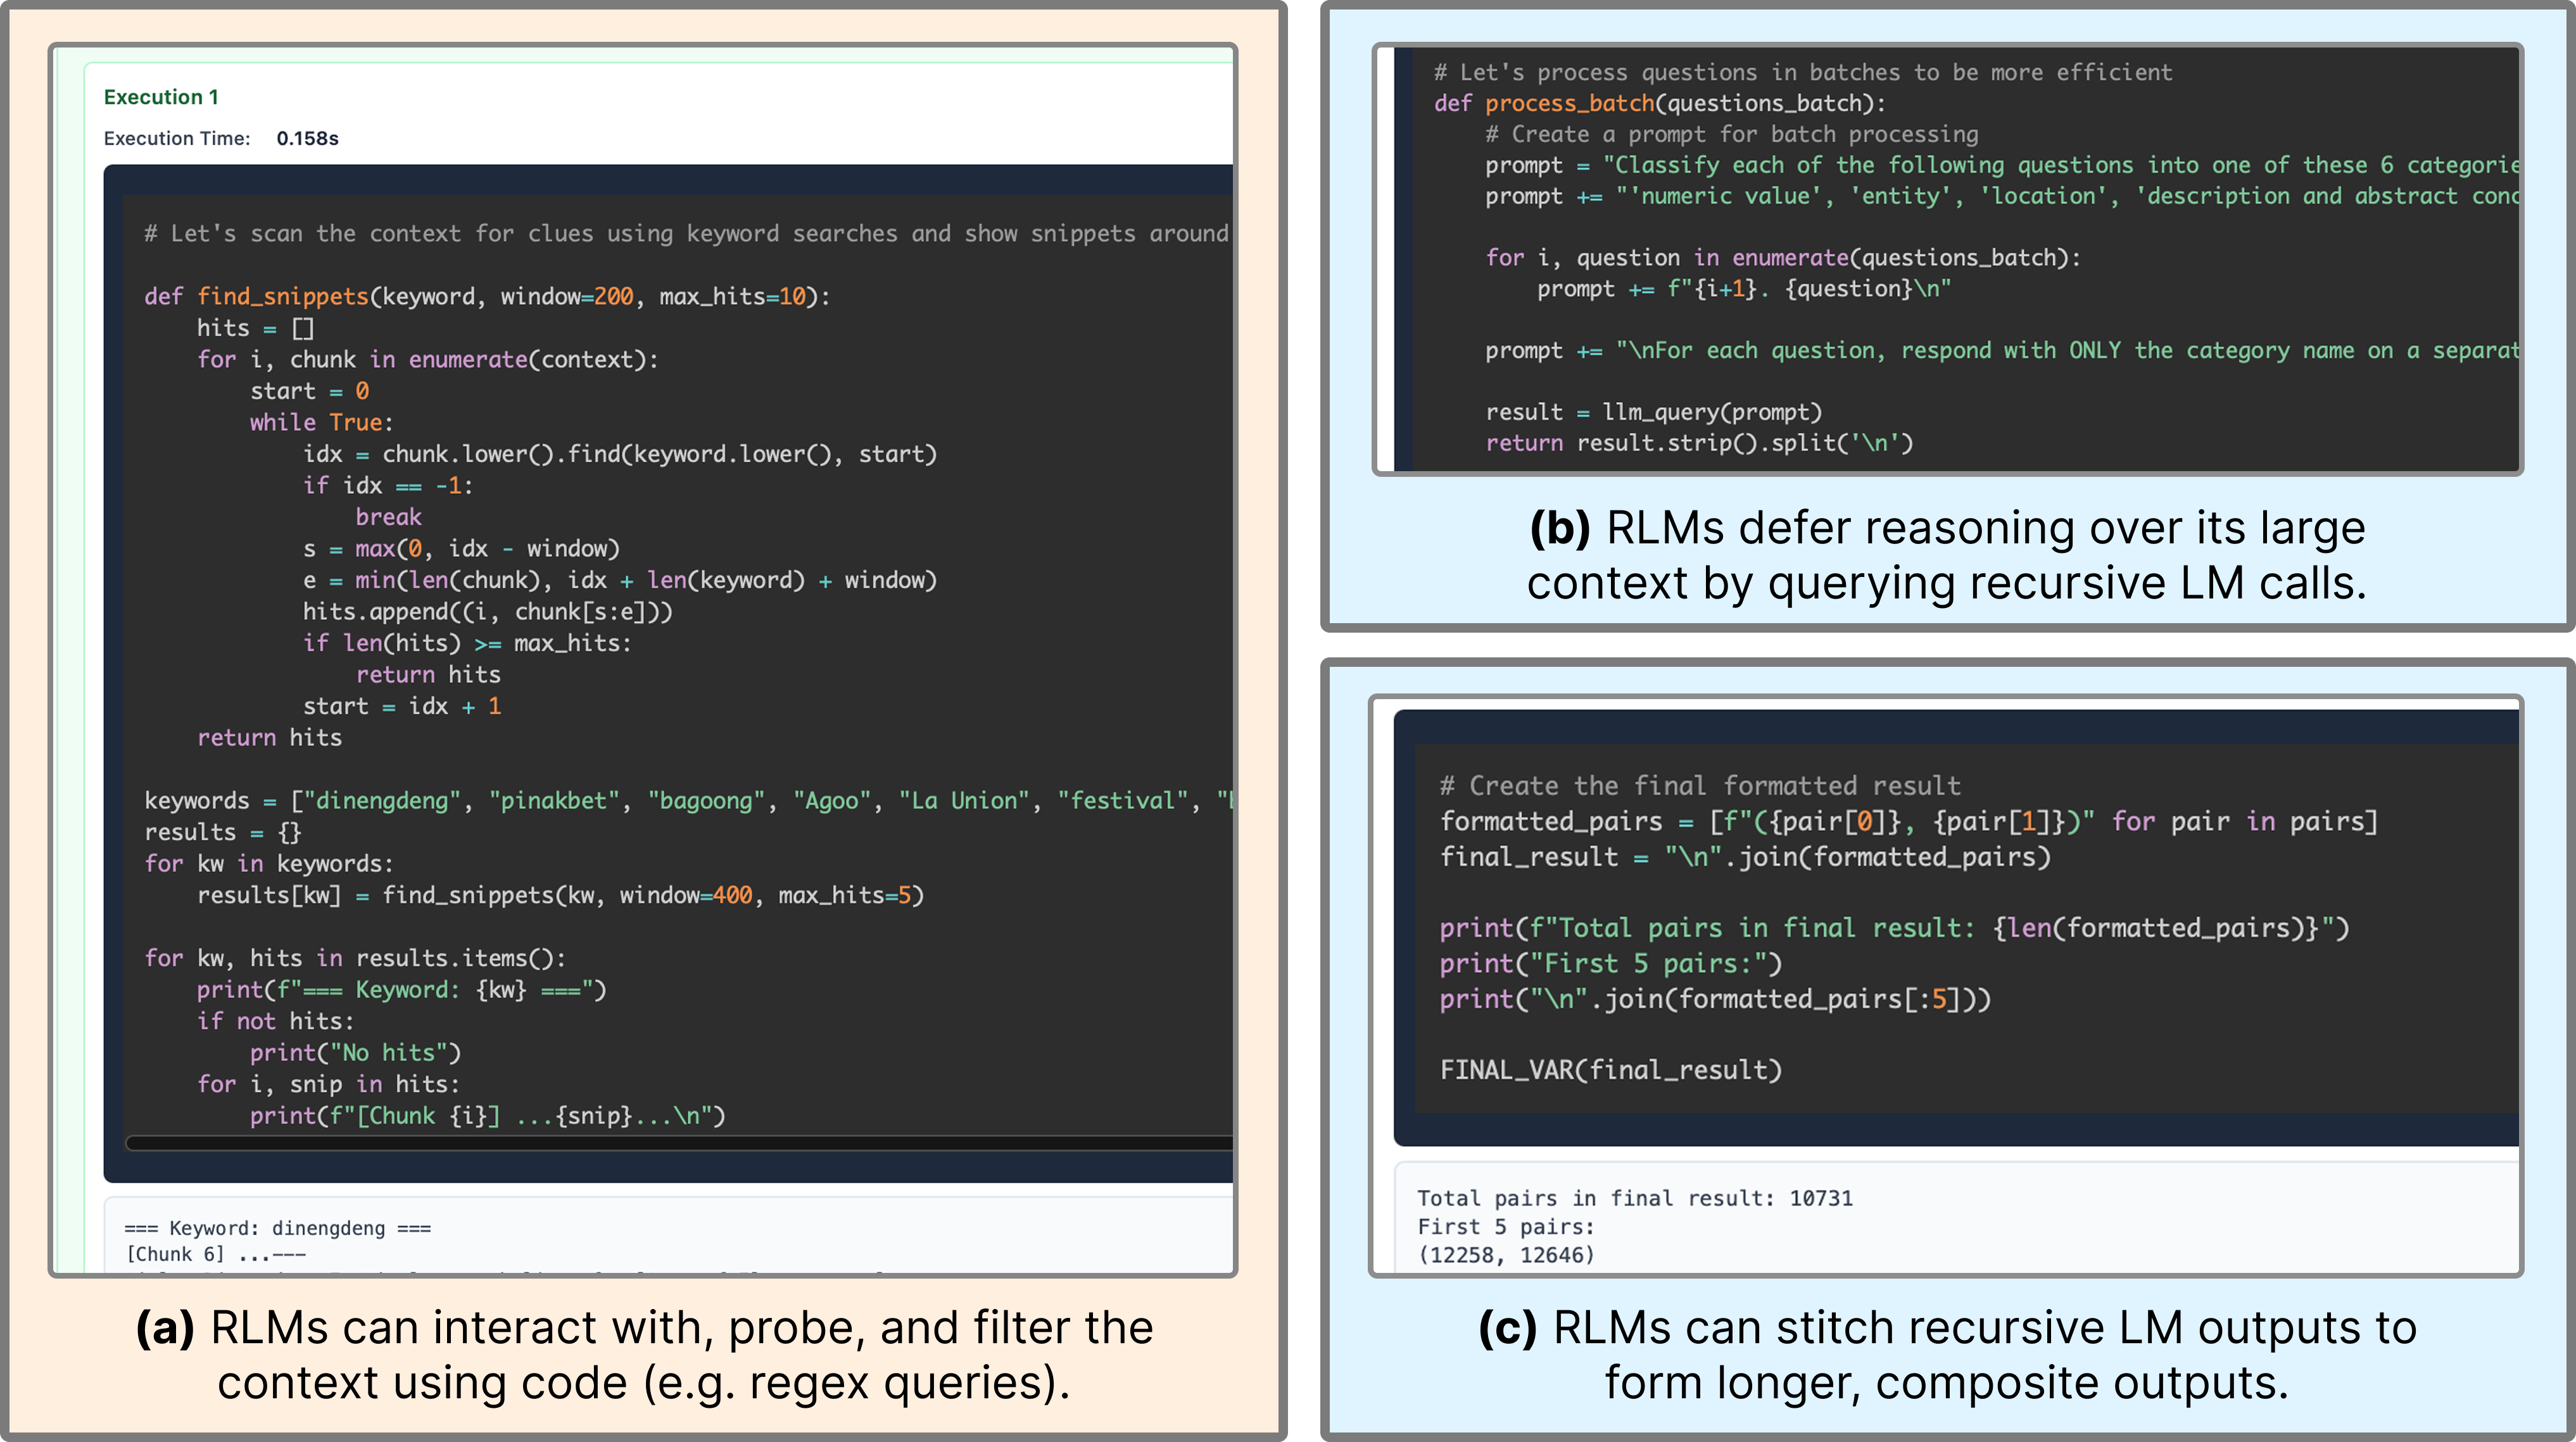This screenshot has width=2576, height=1442.
Task: Click the 0.158s execution time value
Action: [x=307, y=139]
